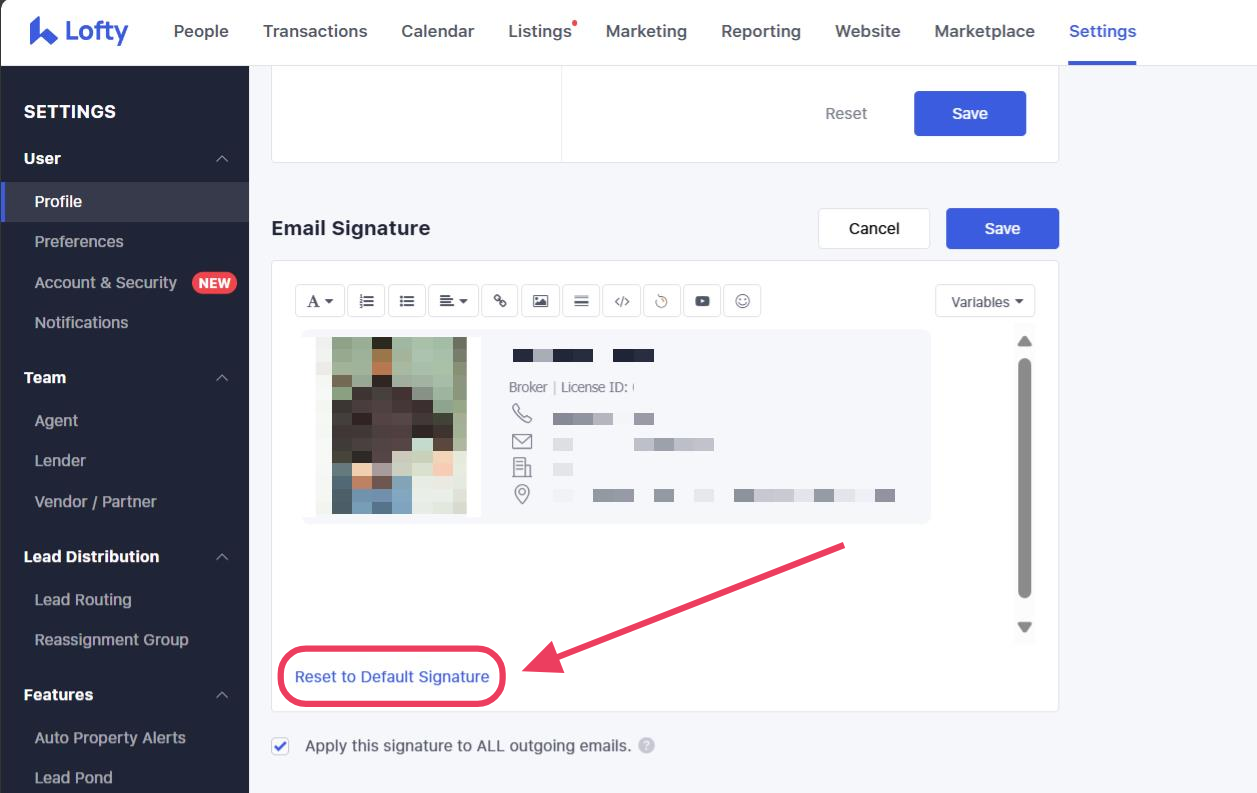This screenshot has height=793, width=1257.
Task: Click the insert video icon
Action: (x=702, y=301)
